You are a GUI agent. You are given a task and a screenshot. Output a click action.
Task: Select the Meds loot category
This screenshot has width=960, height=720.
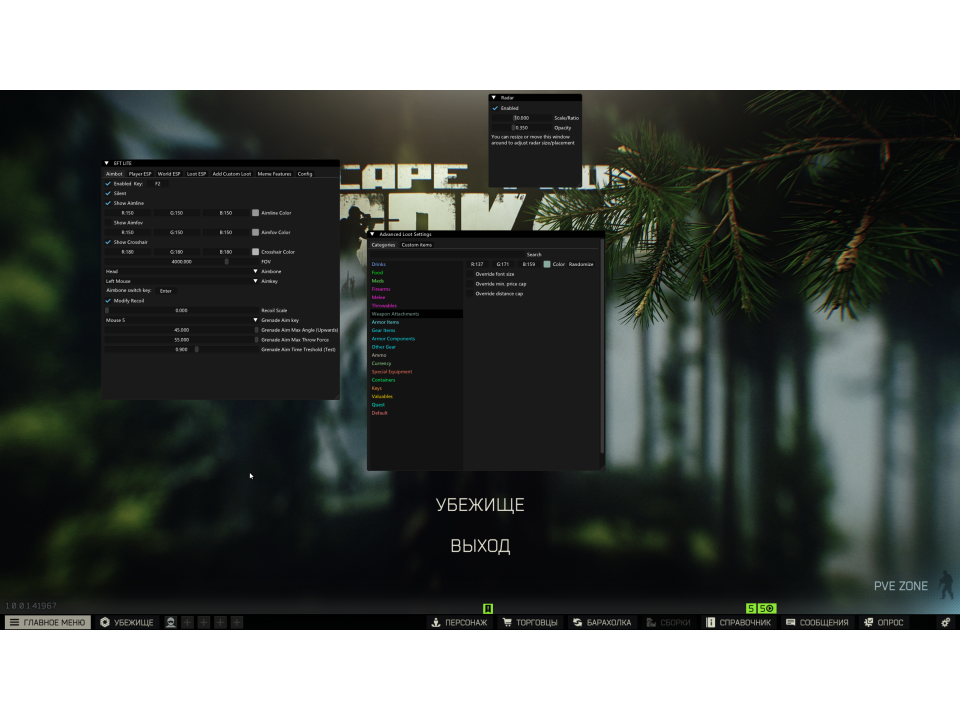378,281
